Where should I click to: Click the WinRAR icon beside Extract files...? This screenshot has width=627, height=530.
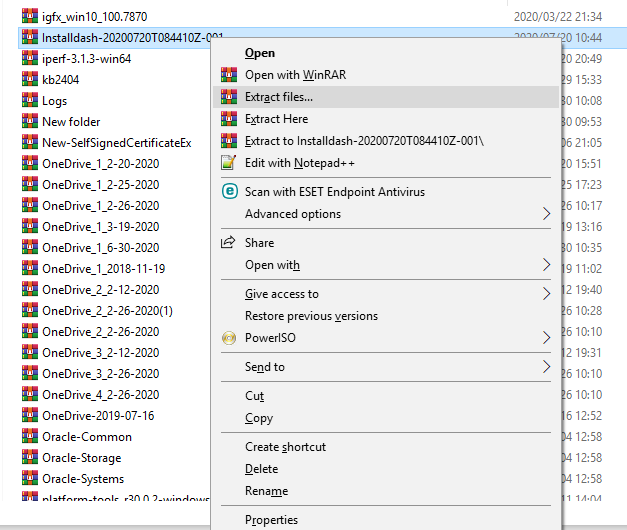click(x=229, y=96)
